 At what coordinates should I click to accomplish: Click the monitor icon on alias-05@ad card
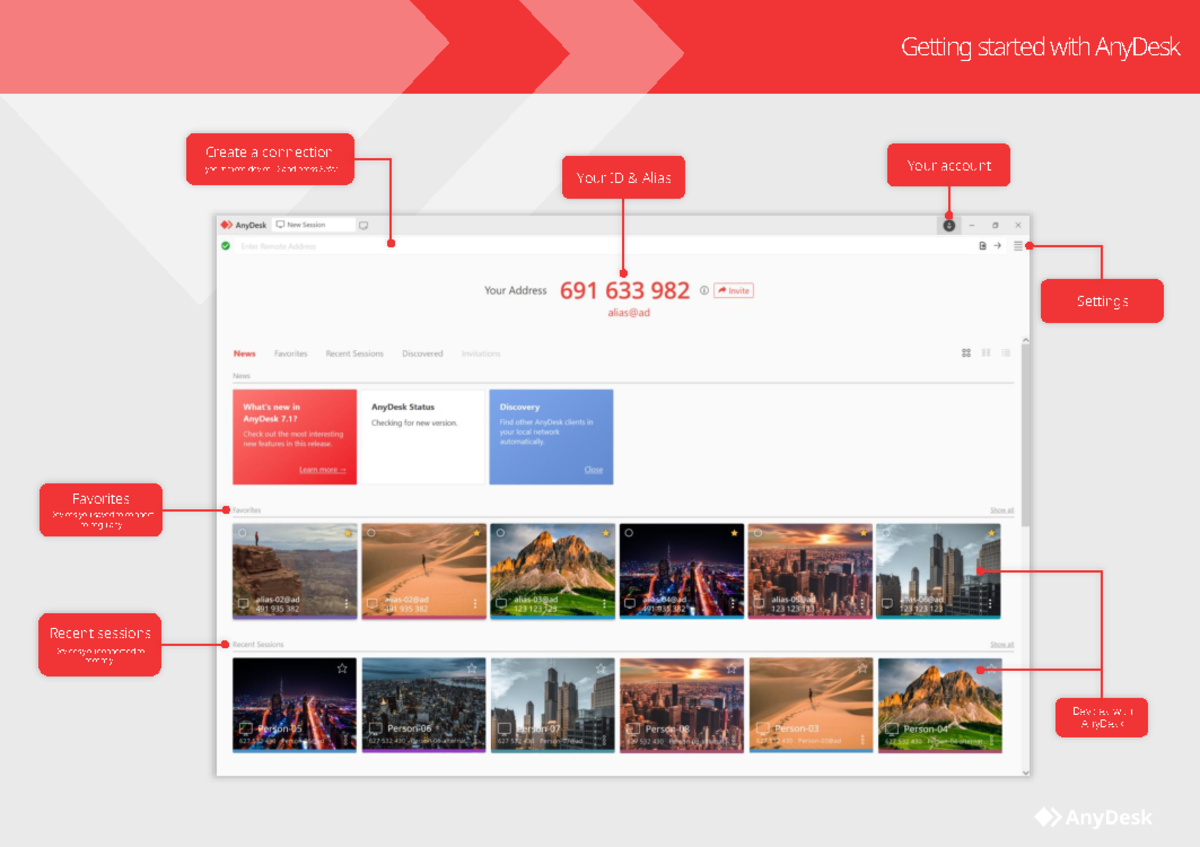759,603
